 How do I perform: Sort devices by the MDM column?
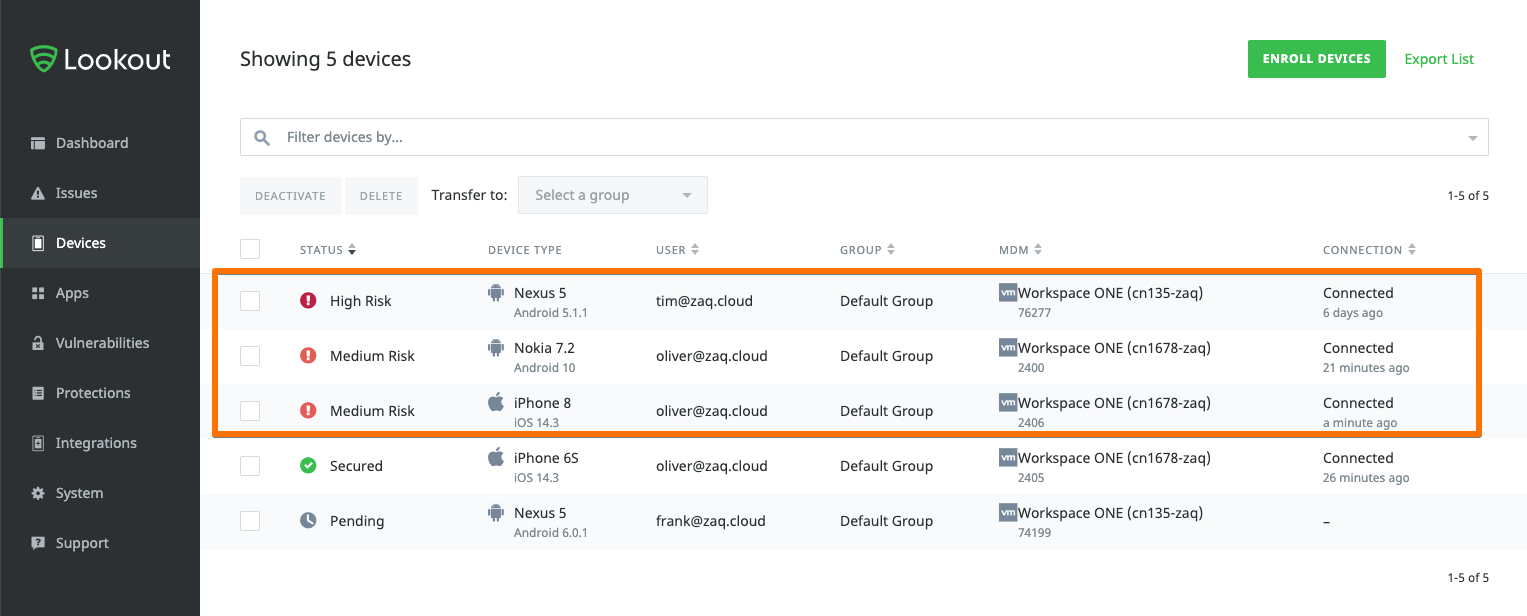point(1020,250)
